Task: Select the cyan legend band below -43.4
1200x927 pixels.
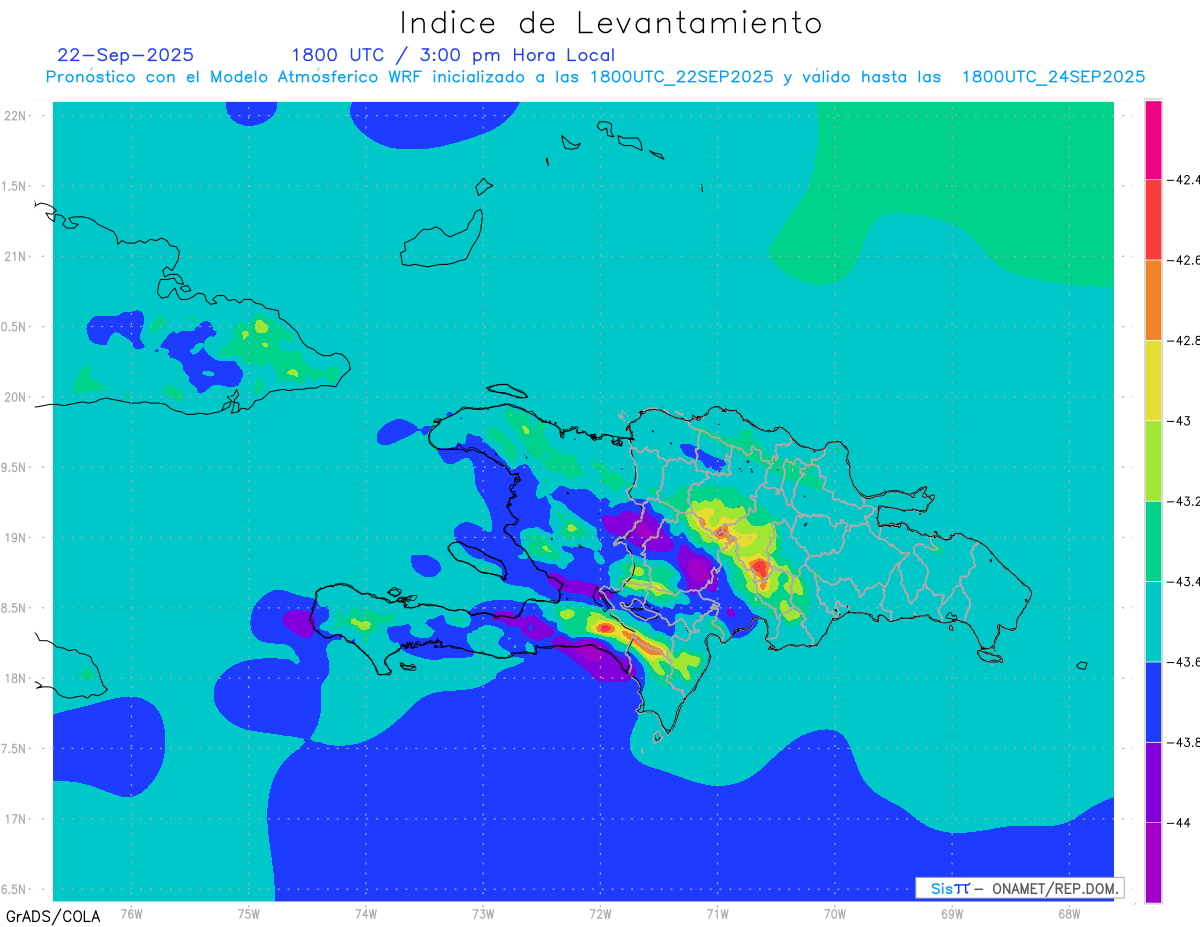Action: click(x=1153, y=621)
